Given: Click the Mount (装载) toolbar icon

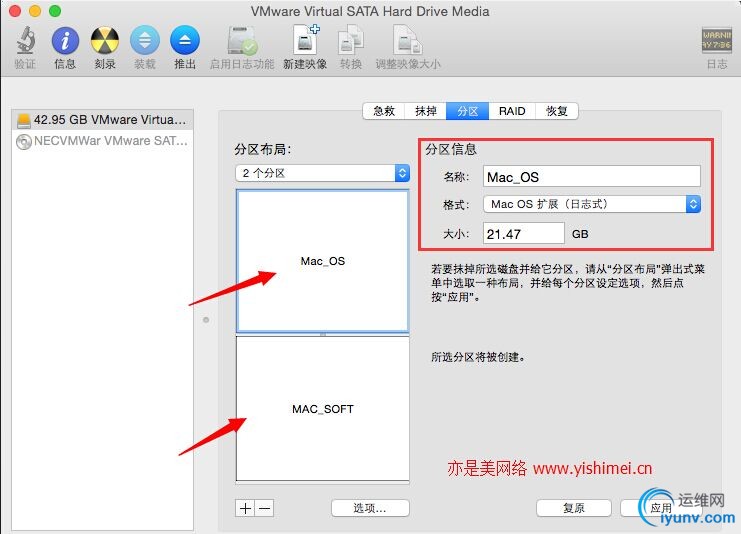Looking at the screenshot, I should click(x=145, y=41).
